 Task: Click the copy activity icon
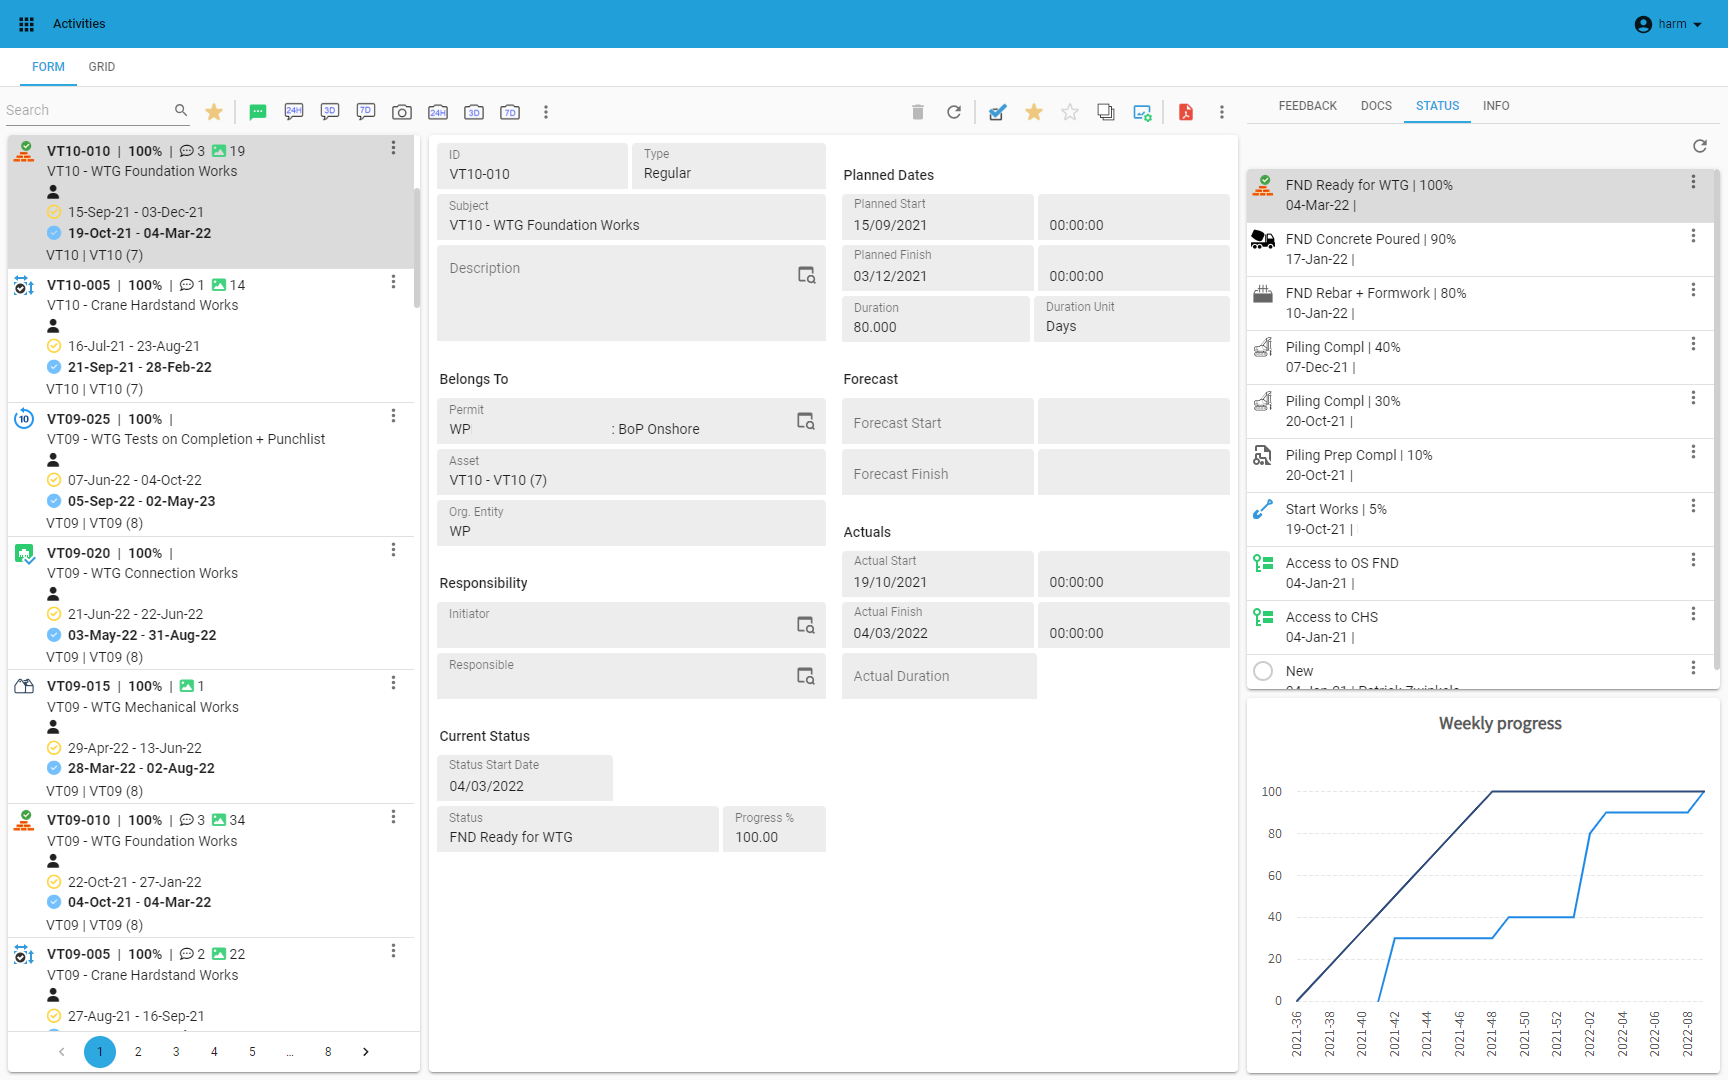pyautogui.click(x=1106, y=112)
